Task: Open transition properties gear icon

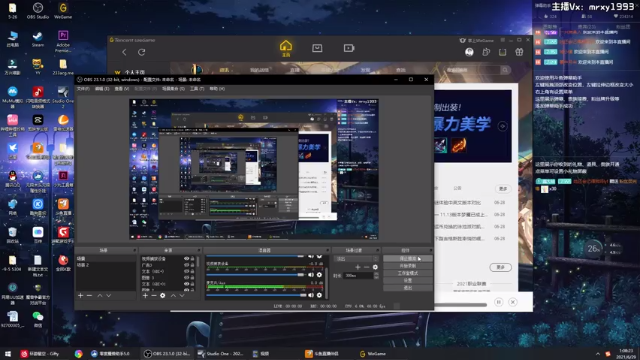Action: point(375,267)
